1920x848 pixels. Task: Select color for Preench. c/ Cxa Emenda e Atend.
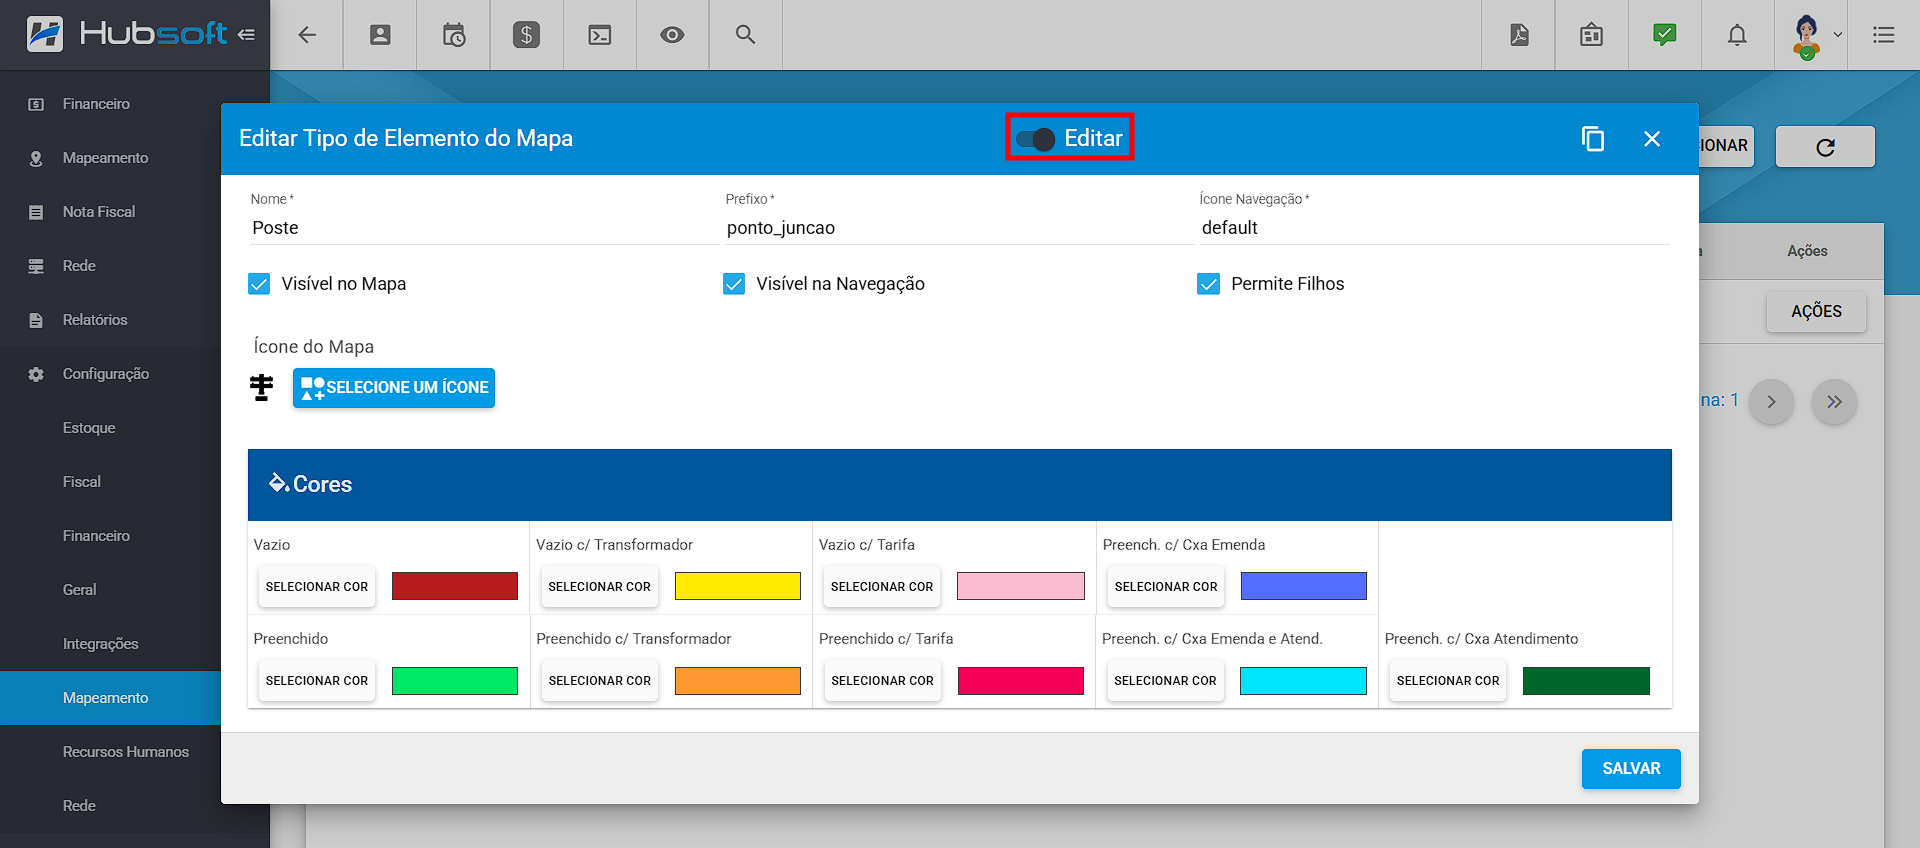(x=1166, y=681)
